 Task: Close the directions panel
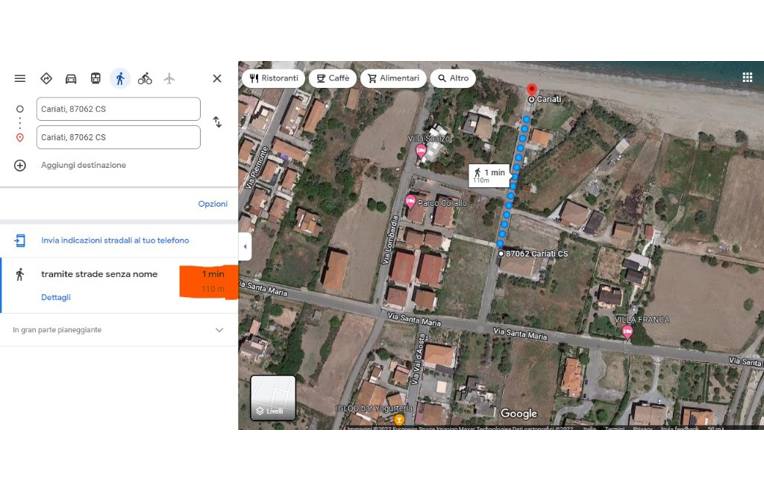click(x=217, y=78)
